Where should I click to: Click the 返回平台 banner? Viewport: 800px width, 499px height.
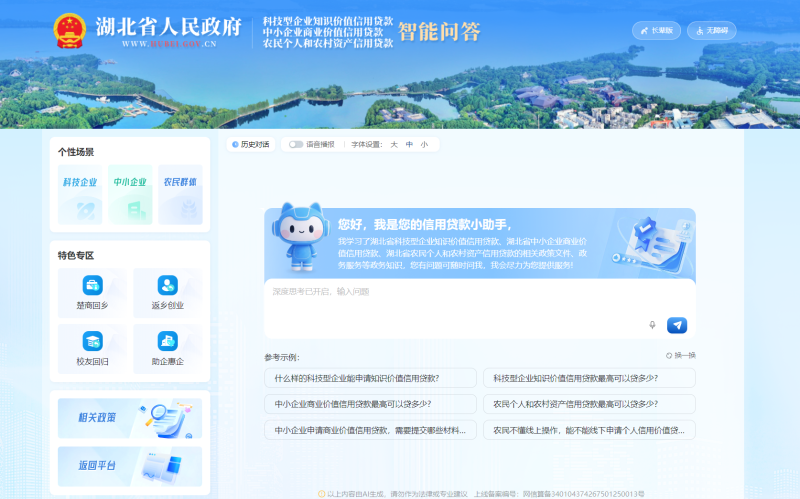coord(130,466)
